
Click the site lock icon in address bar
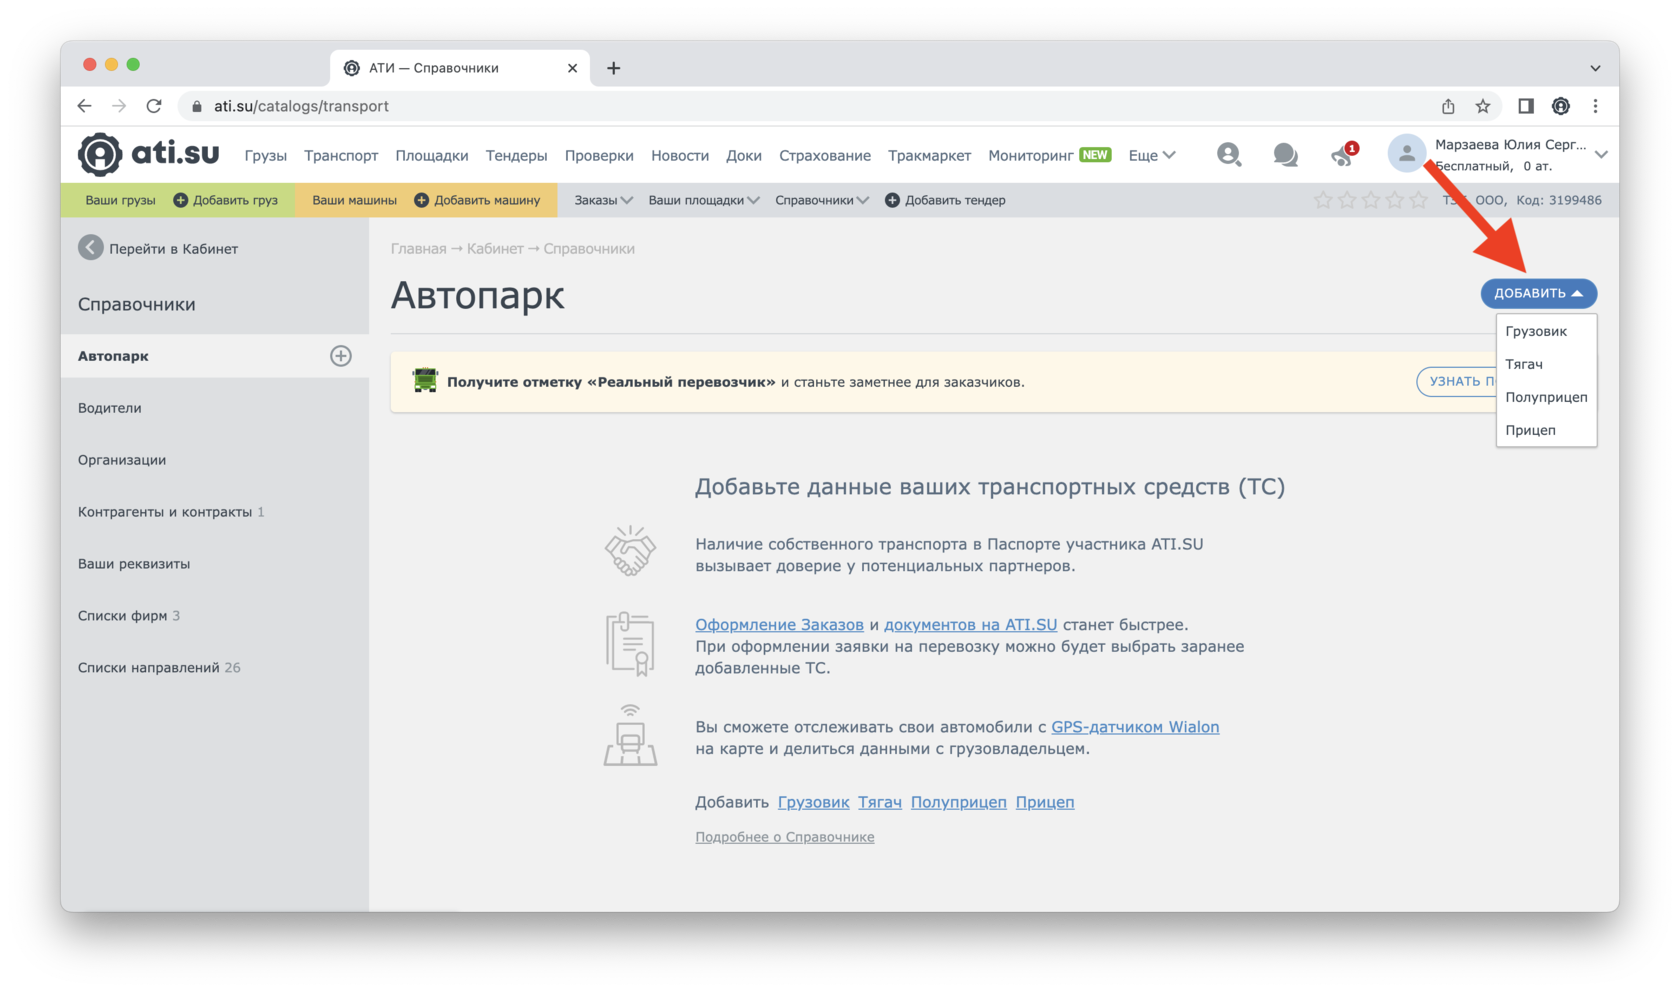pos(197,106)
